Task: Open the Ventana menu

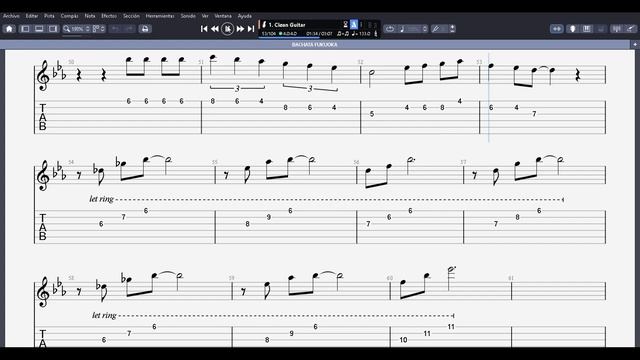Action: click(x=223, y=16)
